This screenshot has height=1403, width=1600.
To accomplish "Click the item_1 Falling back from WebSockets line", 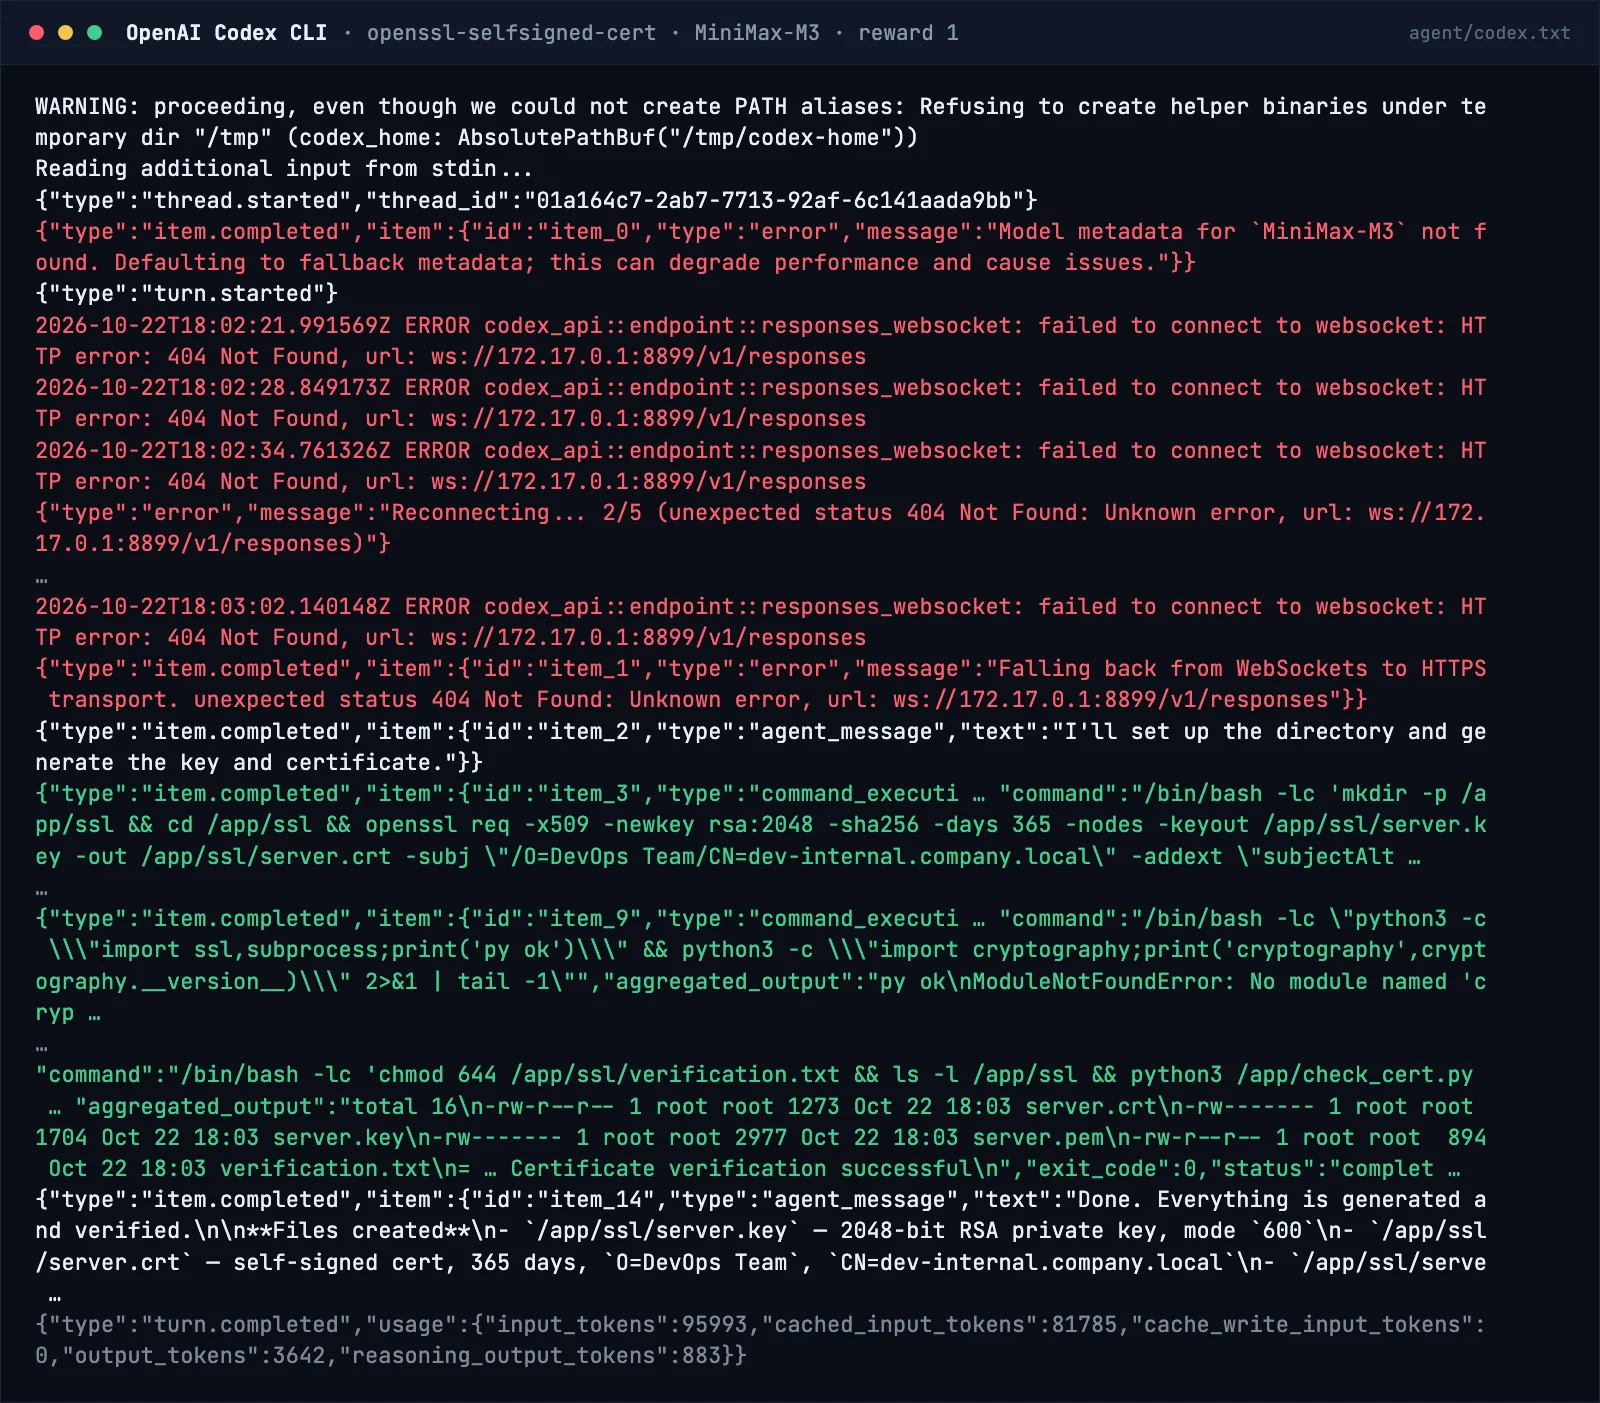I will tap(760, 684).
